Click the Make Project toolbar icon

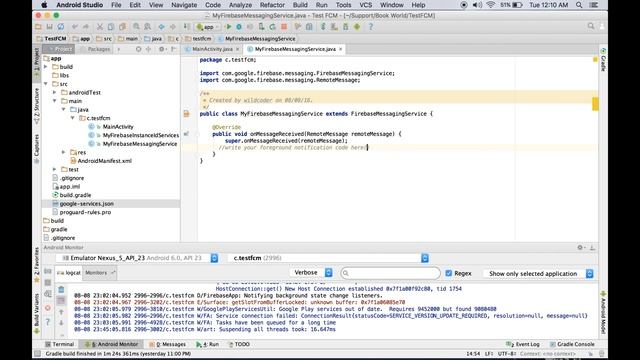coord(187,27)
